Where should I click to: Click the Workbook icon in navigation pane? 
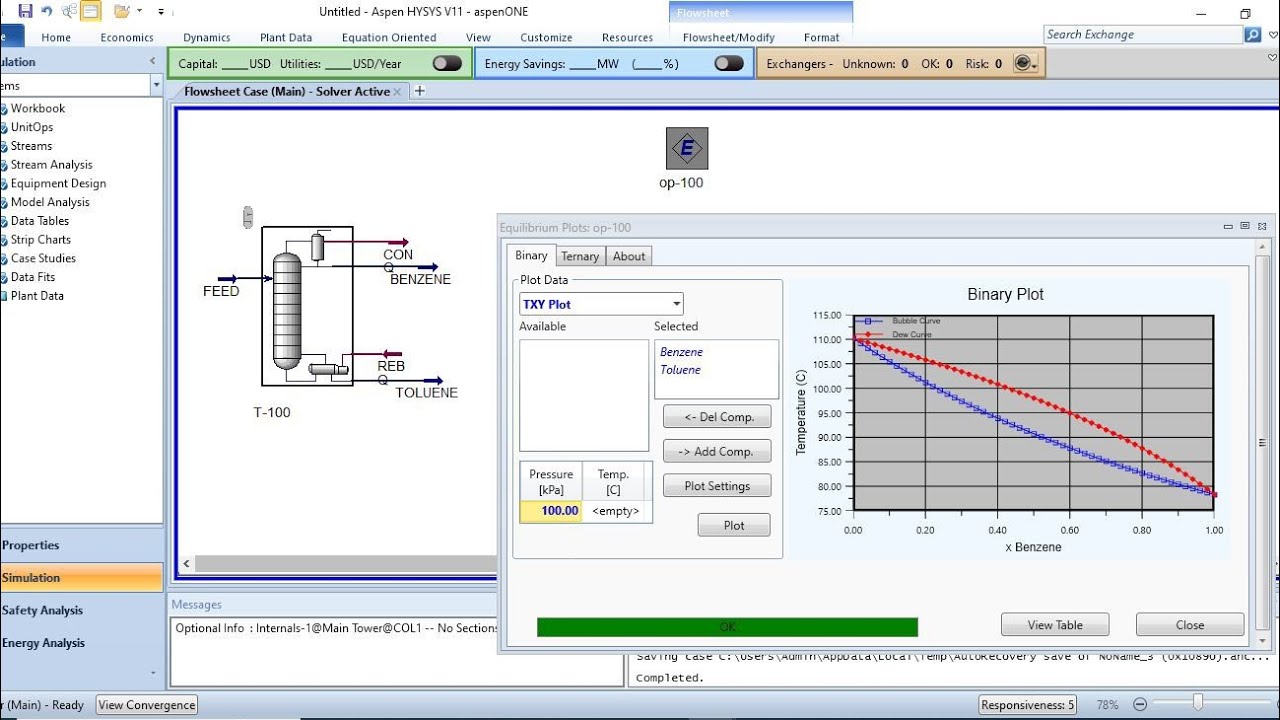click(3, 109)
